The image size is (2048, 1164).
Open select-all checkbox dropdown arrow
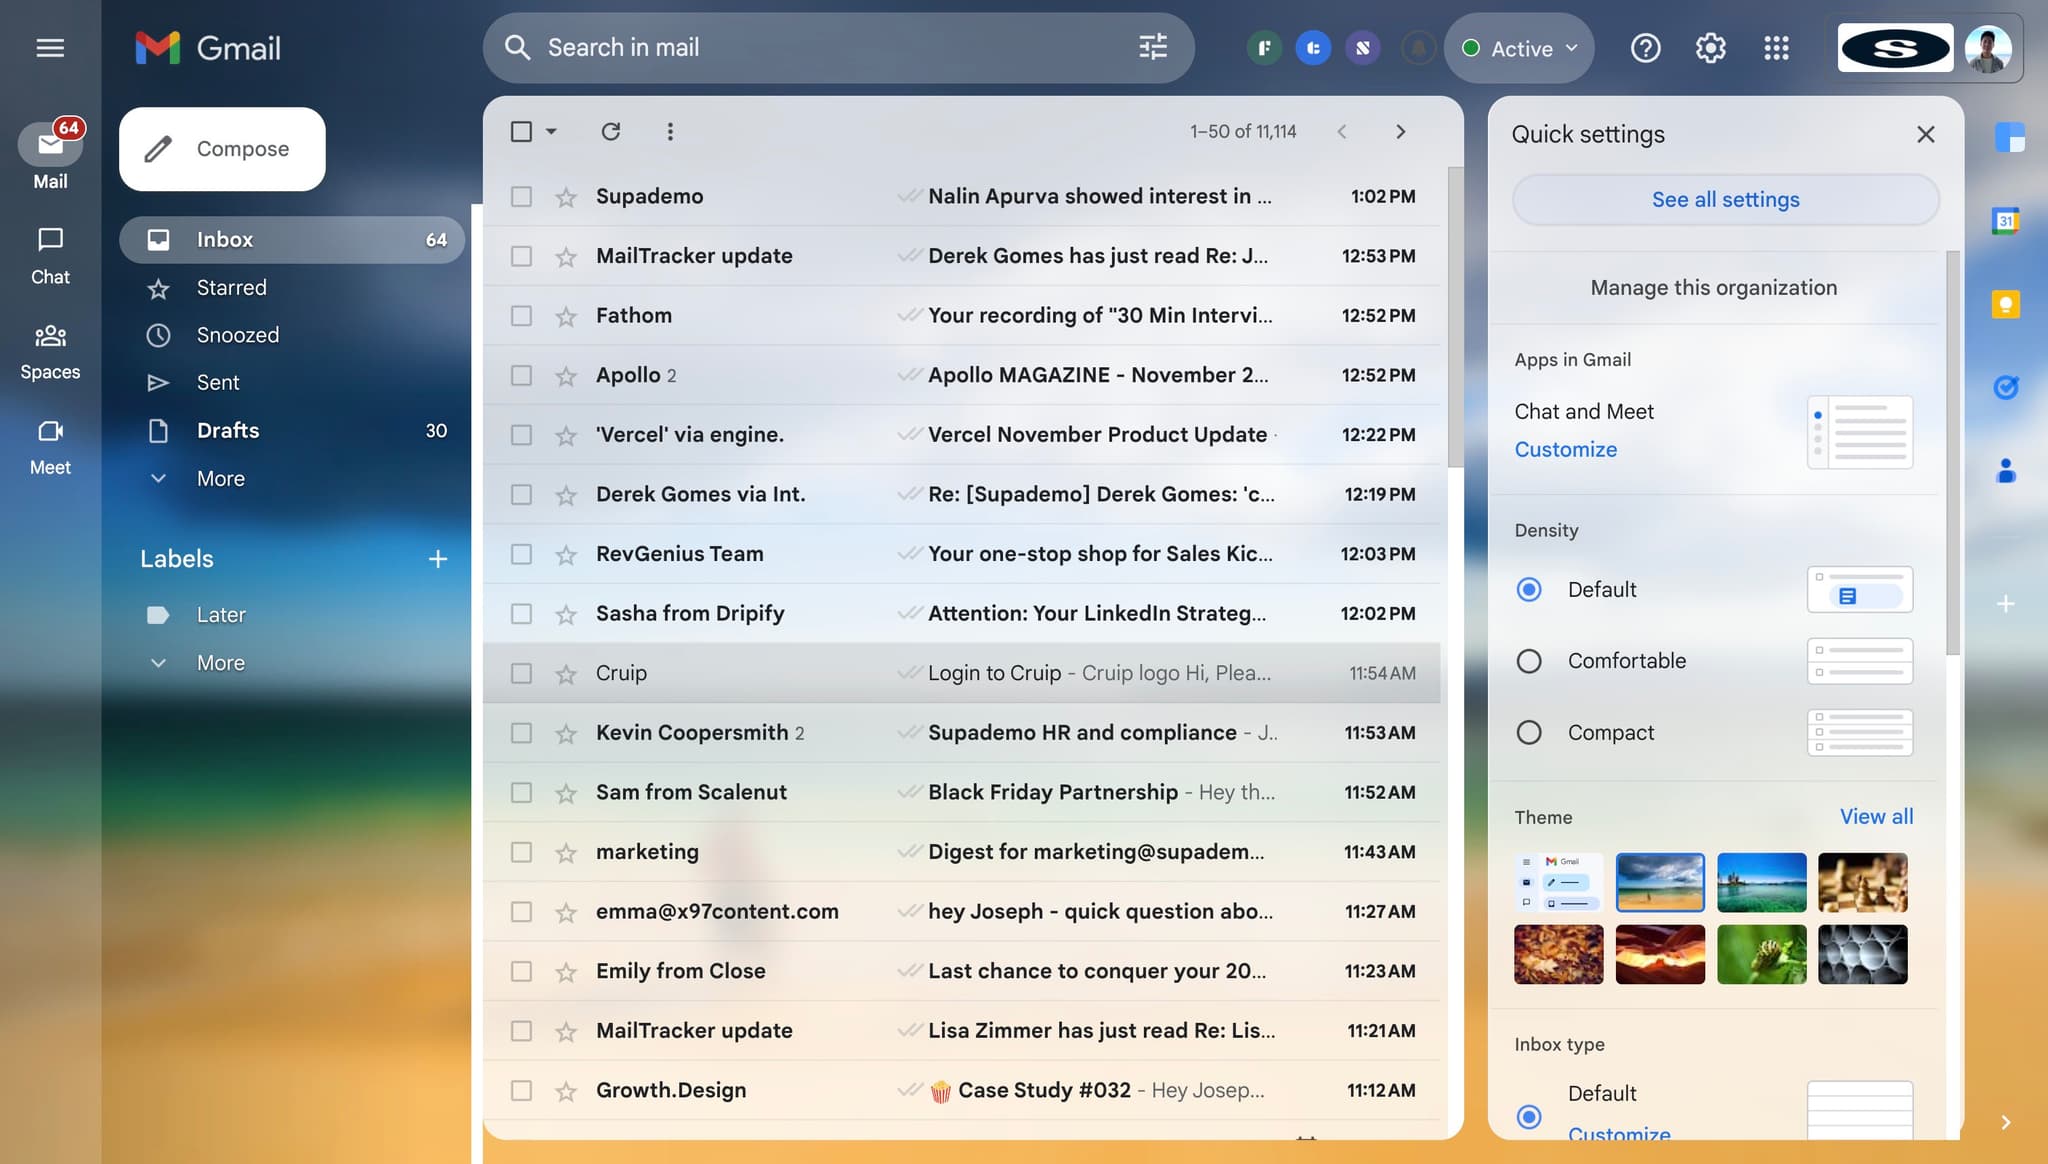(x=551, y=131)
